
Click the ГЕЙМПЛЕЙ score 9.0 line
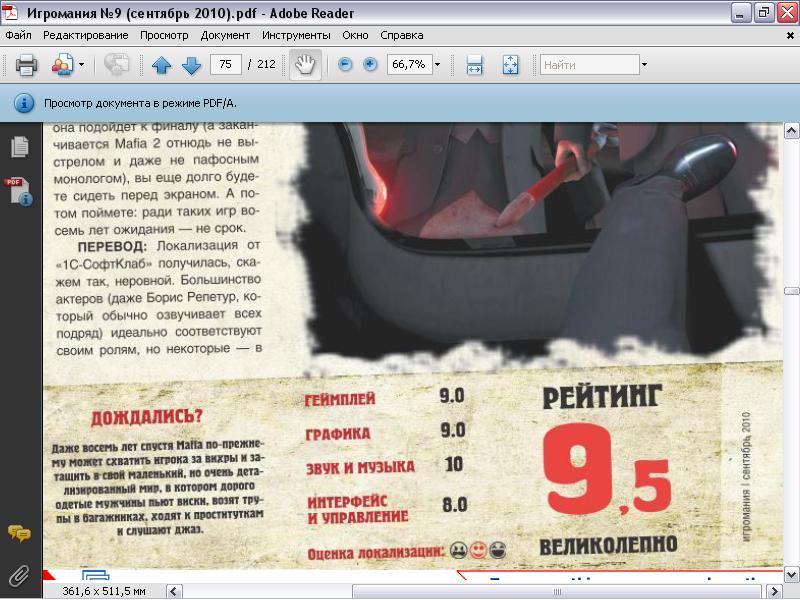tap(384, 397)
